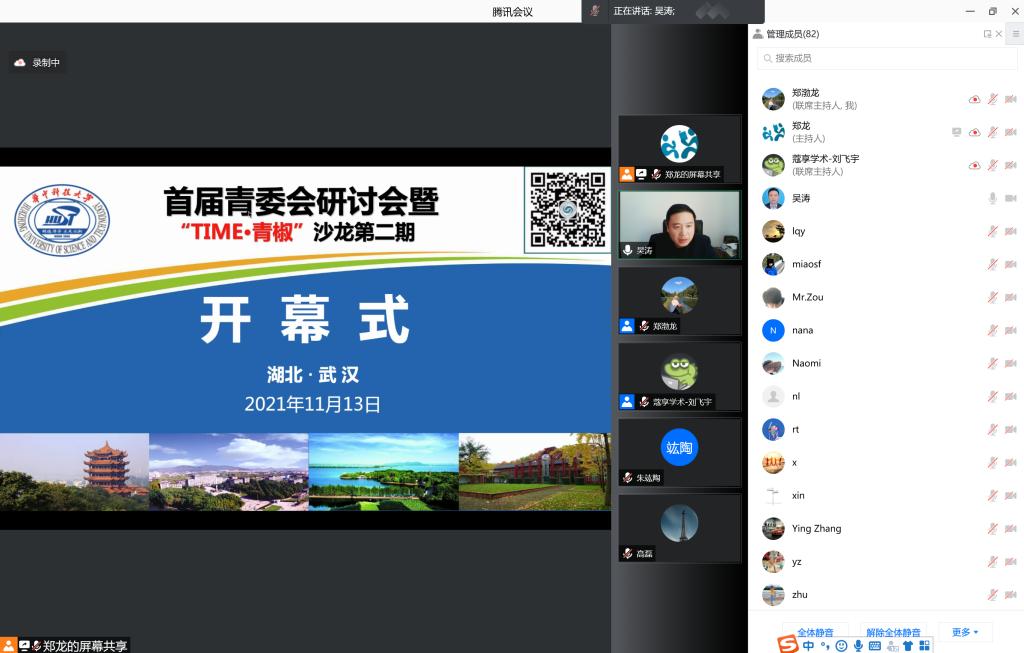Select member Naomi in the list

(x=806, y=363)
